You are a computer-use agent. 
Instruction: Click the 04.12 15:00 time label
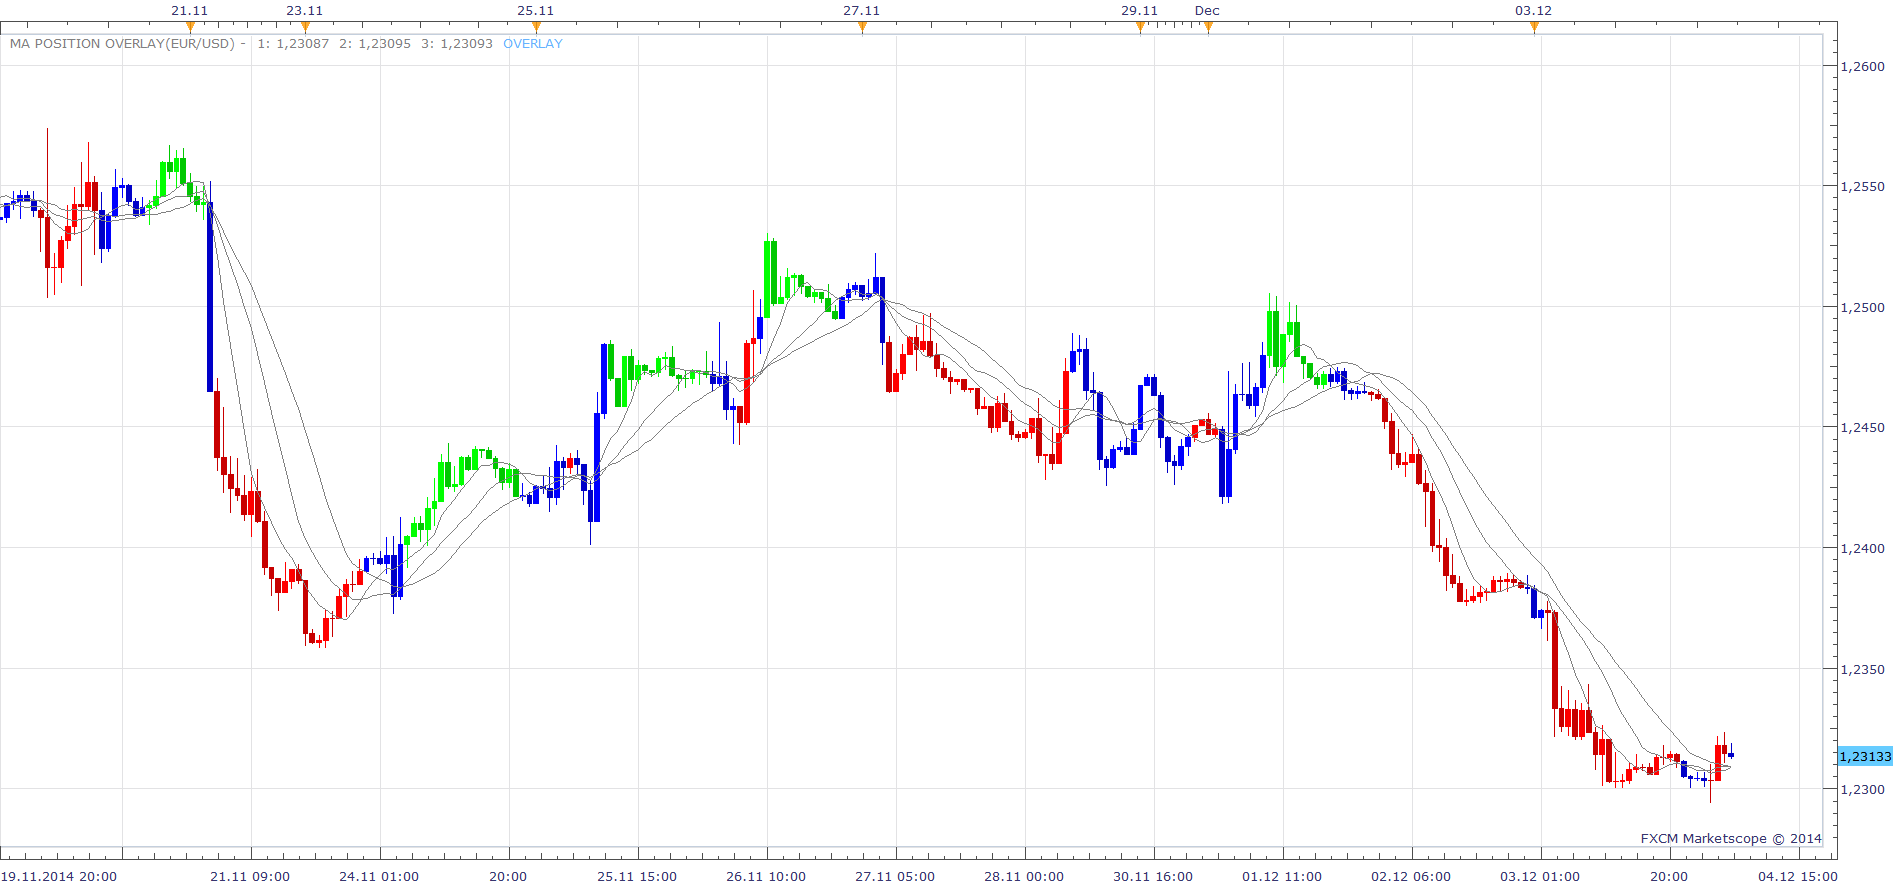click(1798, 877)
